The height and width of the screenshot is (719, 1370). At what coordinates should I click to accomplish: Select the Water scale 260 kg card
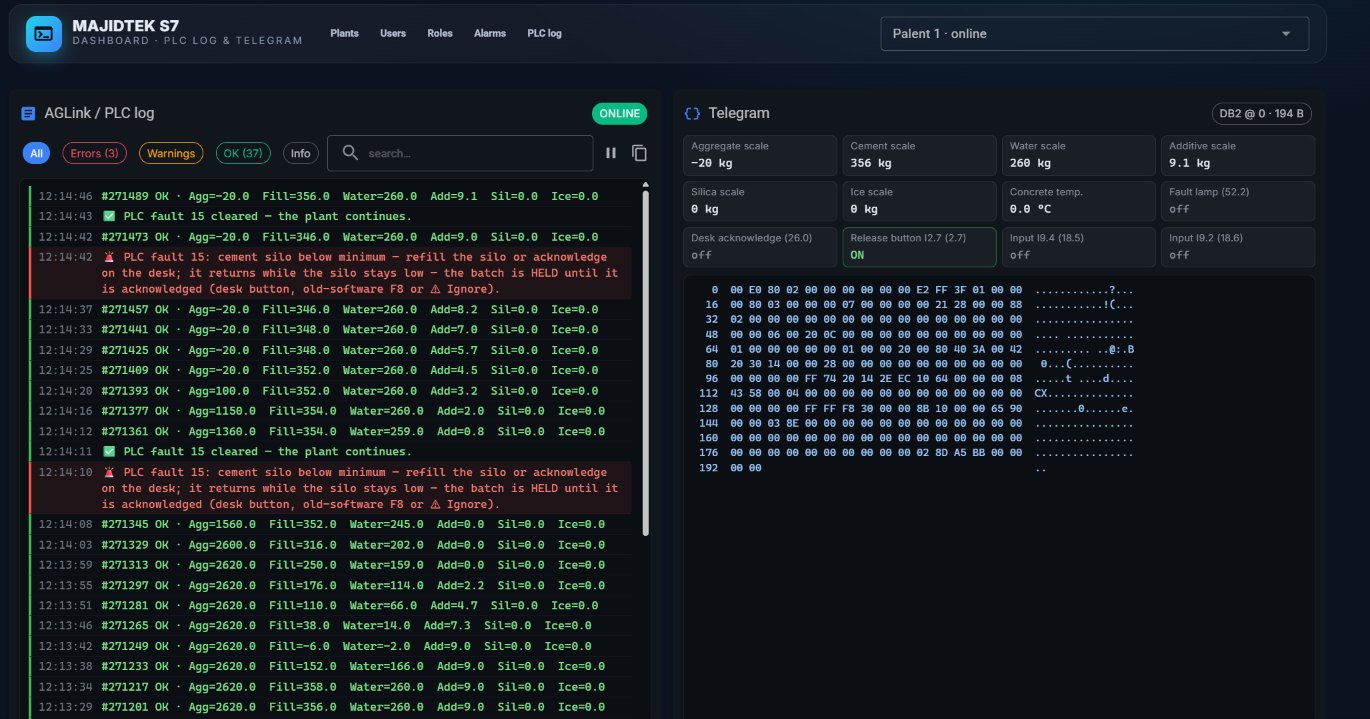click(1079, 155)
